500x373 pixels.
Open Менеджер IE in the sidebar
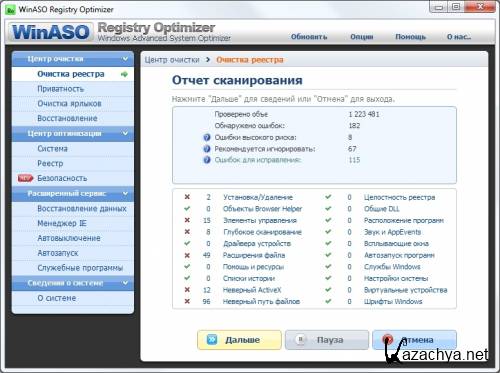click(x=73, y=223)
